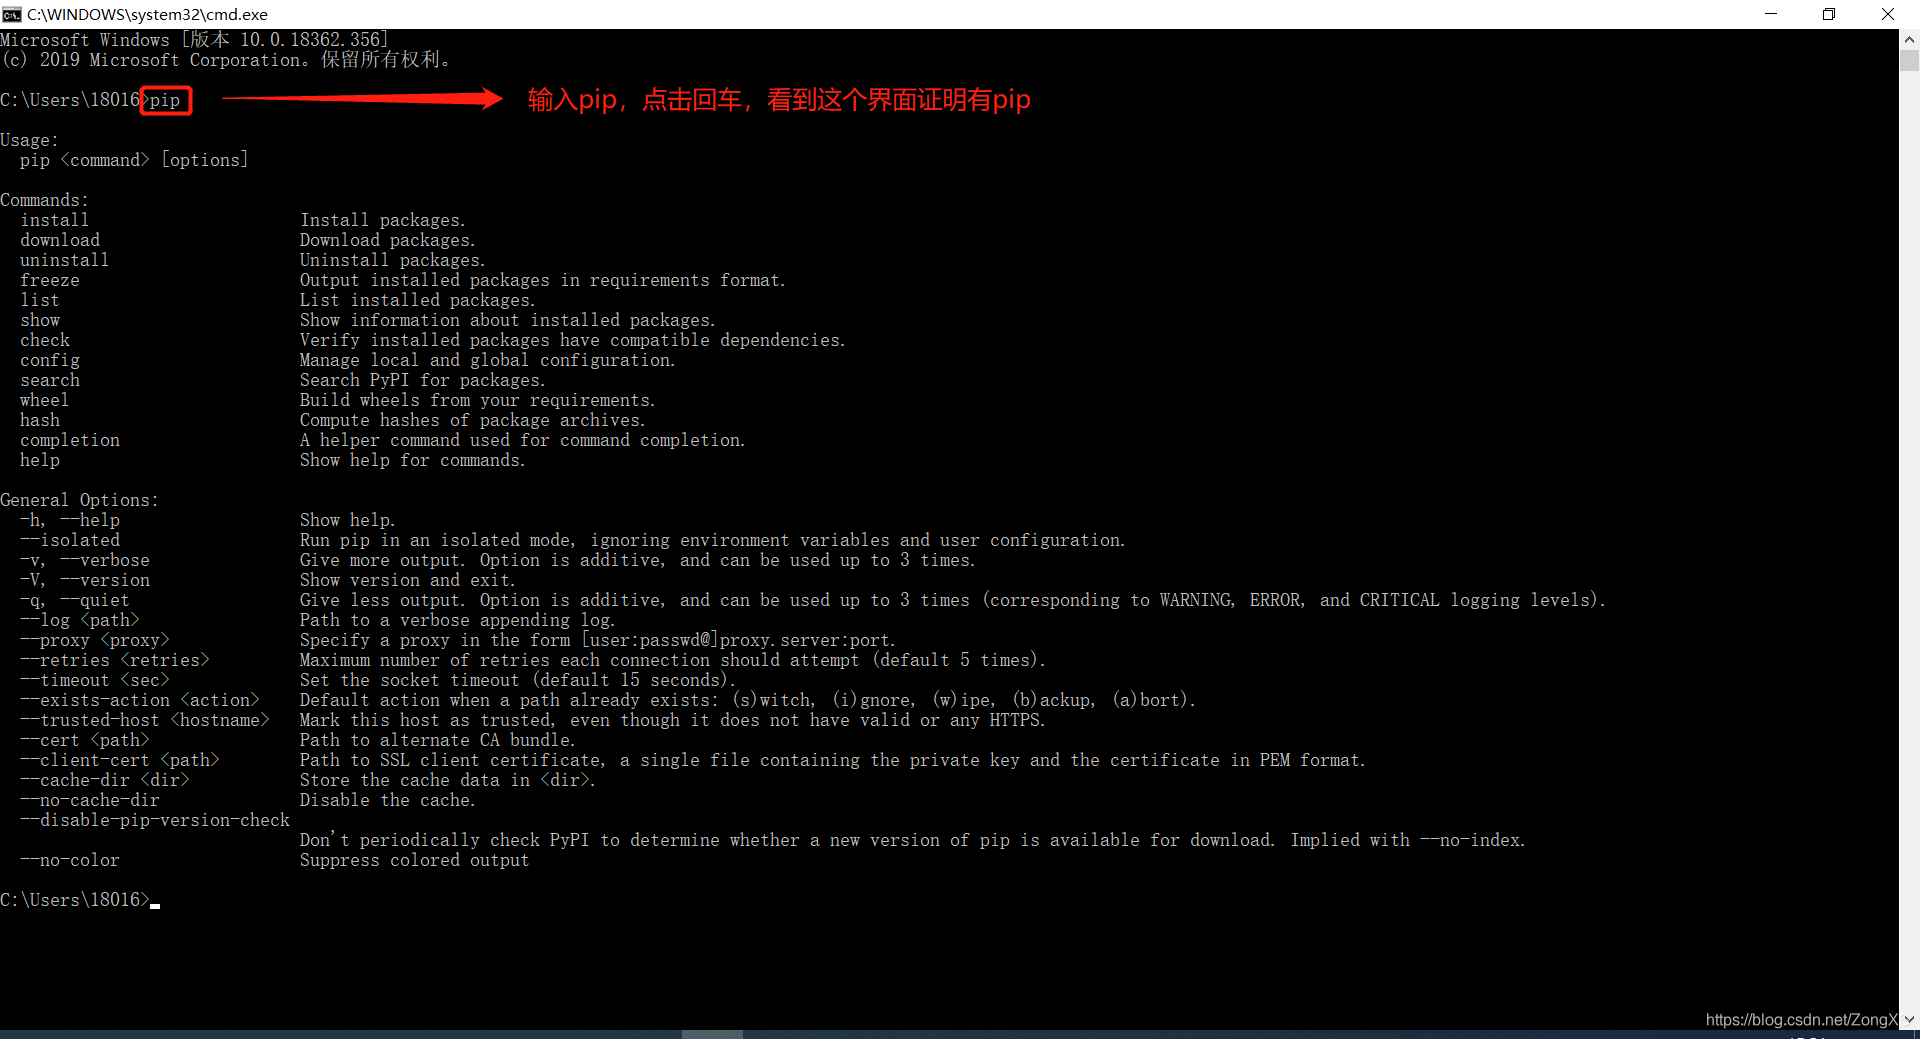Click the 'General Options:' heading
Screen dimensions: 1920x1039
[x=80, y=500]
